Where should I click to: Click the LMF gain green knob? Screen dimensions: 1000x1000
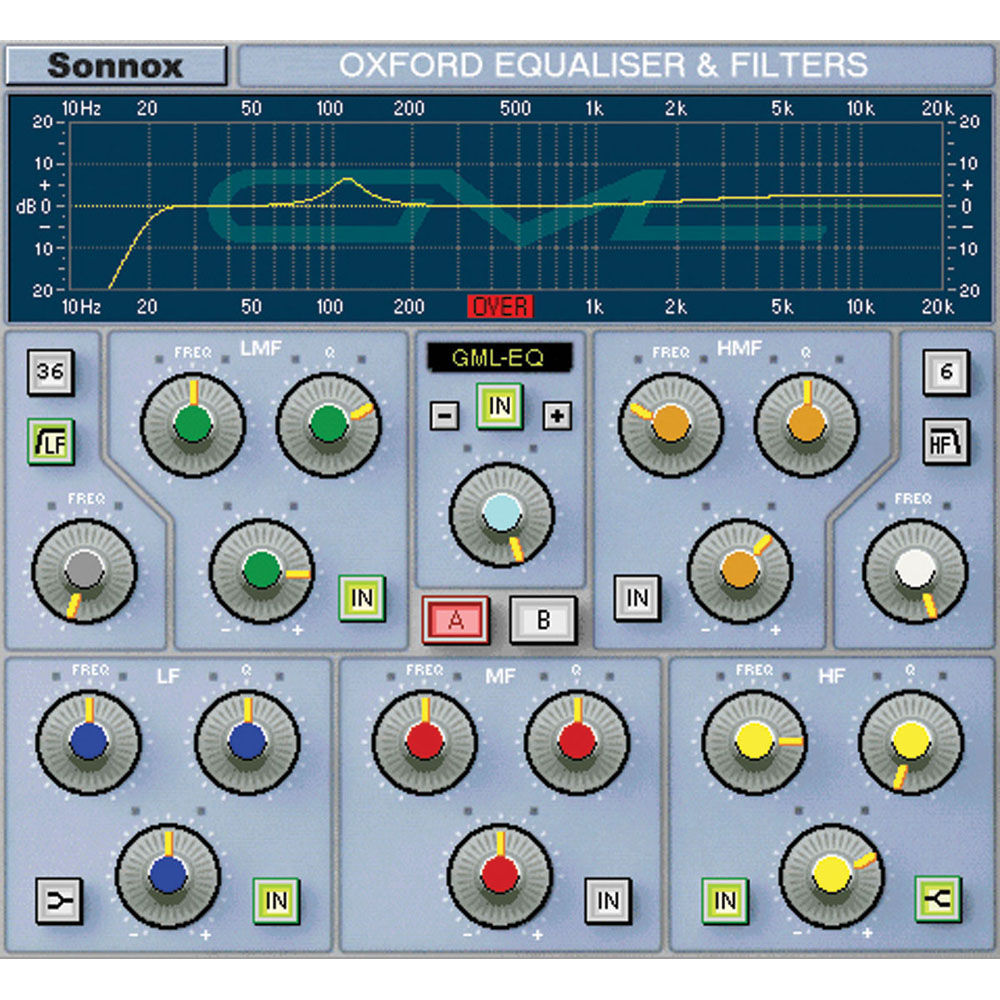261,571
